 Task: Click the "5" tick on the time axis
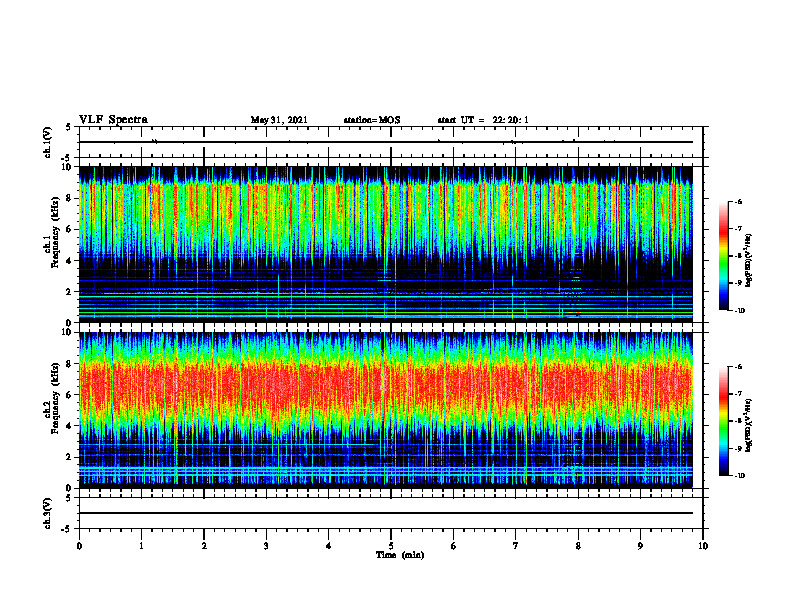[391, 546]
